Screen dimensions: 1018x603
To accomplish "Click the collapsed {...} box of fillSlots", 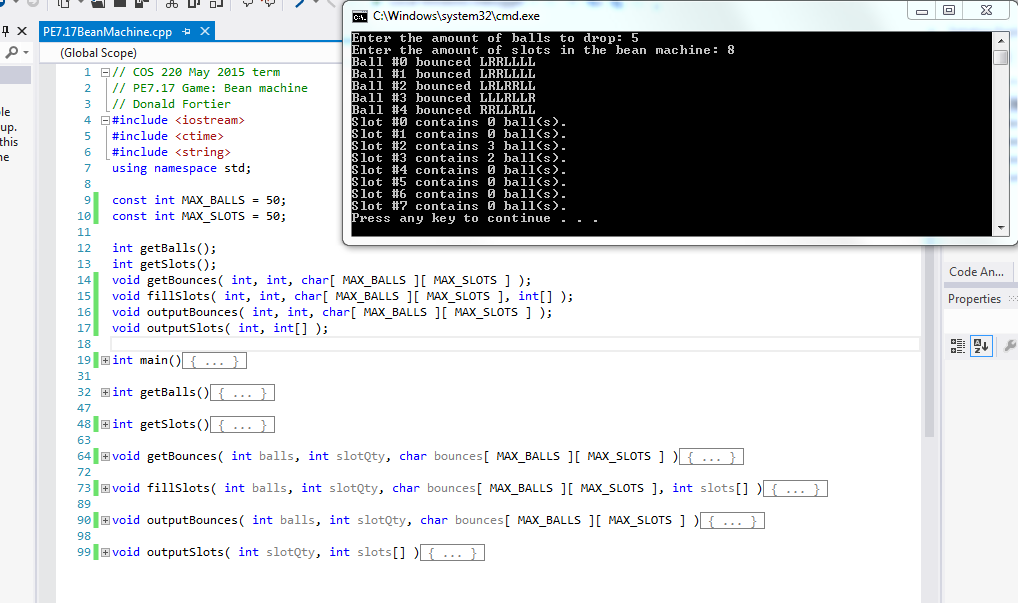I will pyautogui.click(x=795, y=489).
